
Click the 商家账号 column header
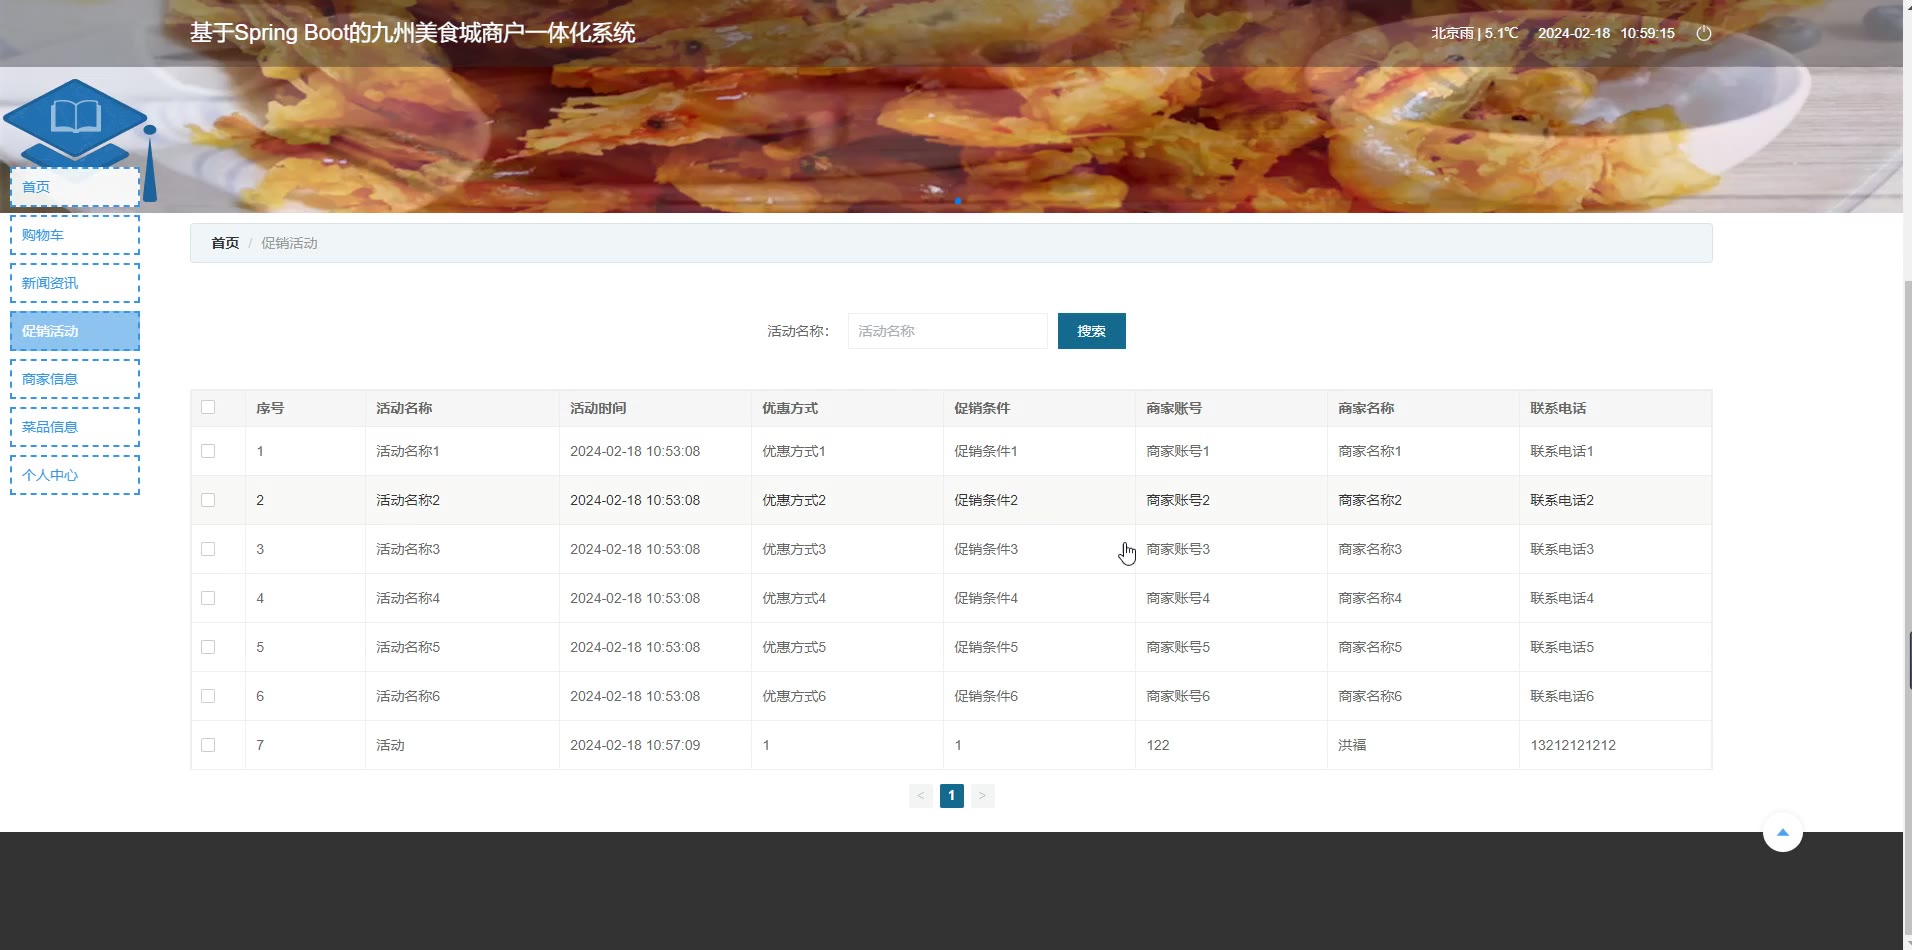click(x=1174, y=408)
